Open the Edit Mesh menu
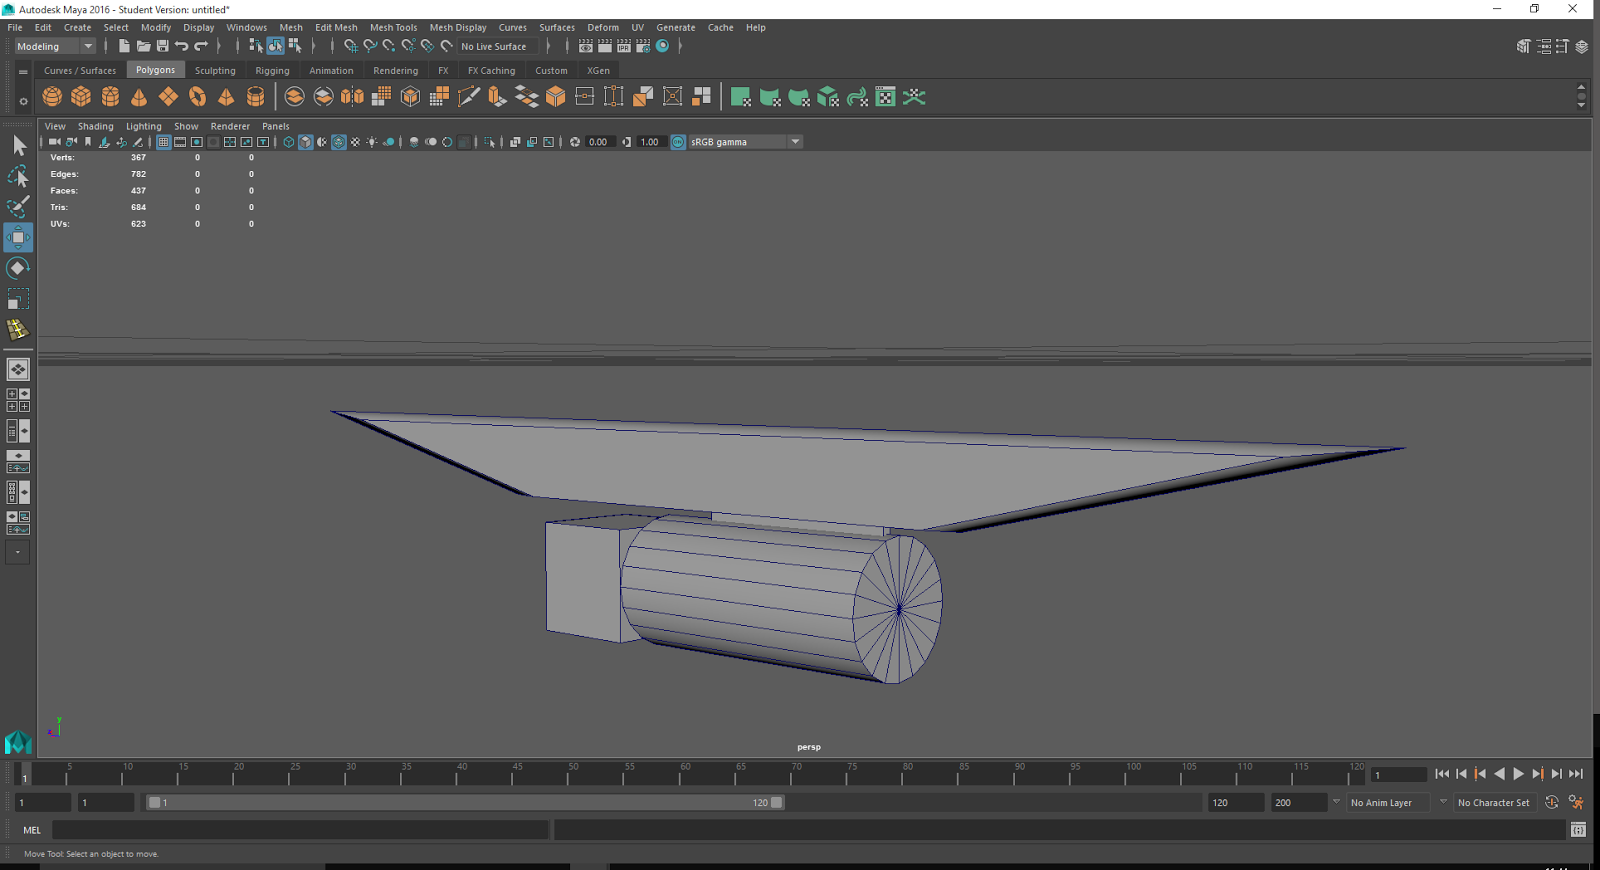1600x870 pixels. [x=336, y=27]
